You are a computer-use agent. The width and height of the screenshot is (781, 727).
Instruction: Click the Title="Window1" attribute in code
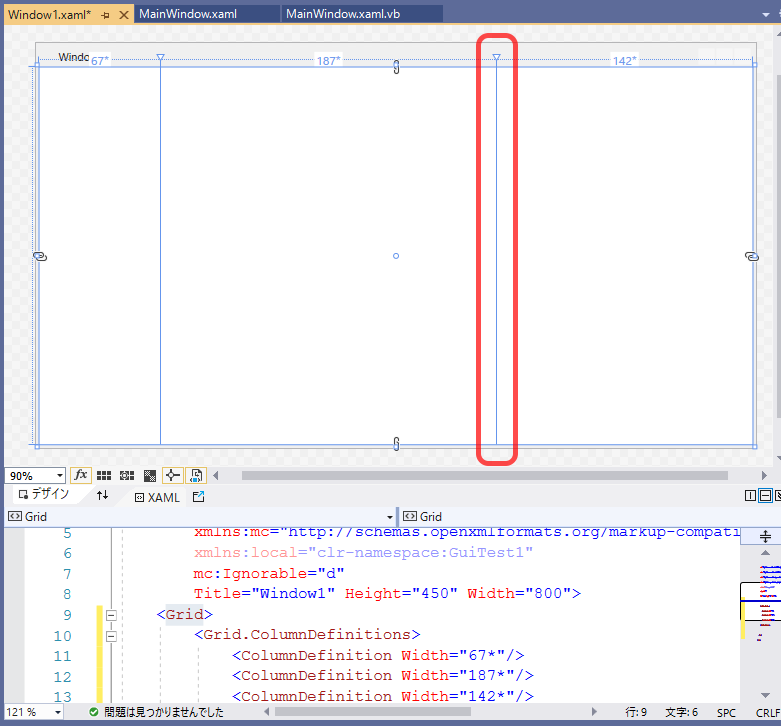[264, 594]
